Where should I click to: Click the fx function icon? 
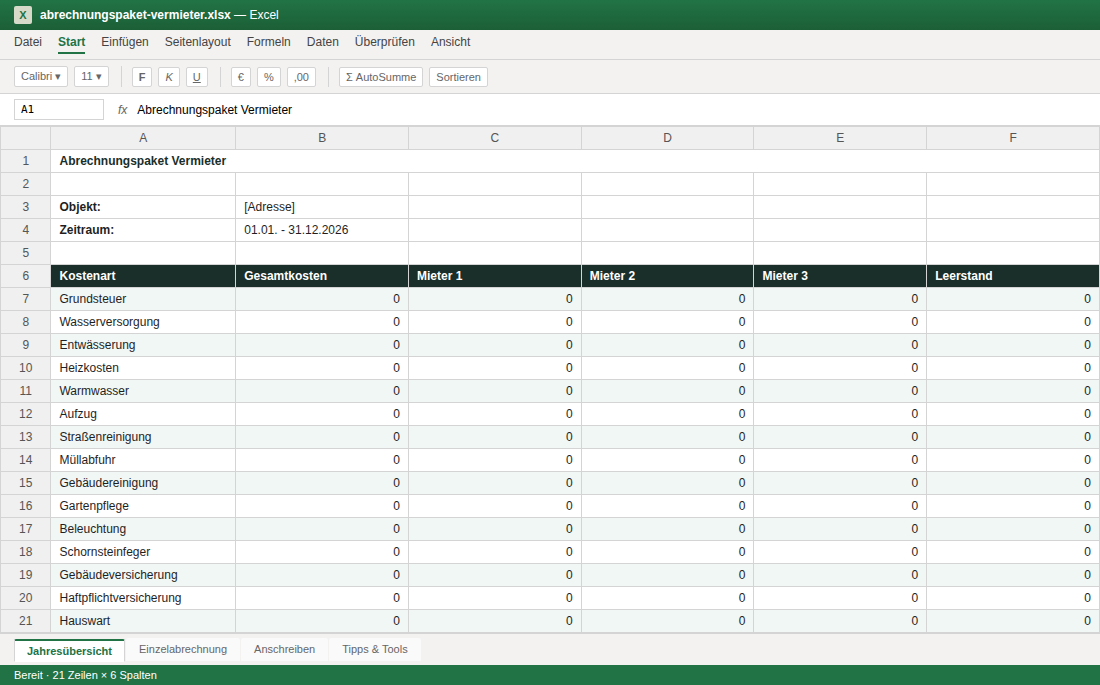[x=123, y=109]
